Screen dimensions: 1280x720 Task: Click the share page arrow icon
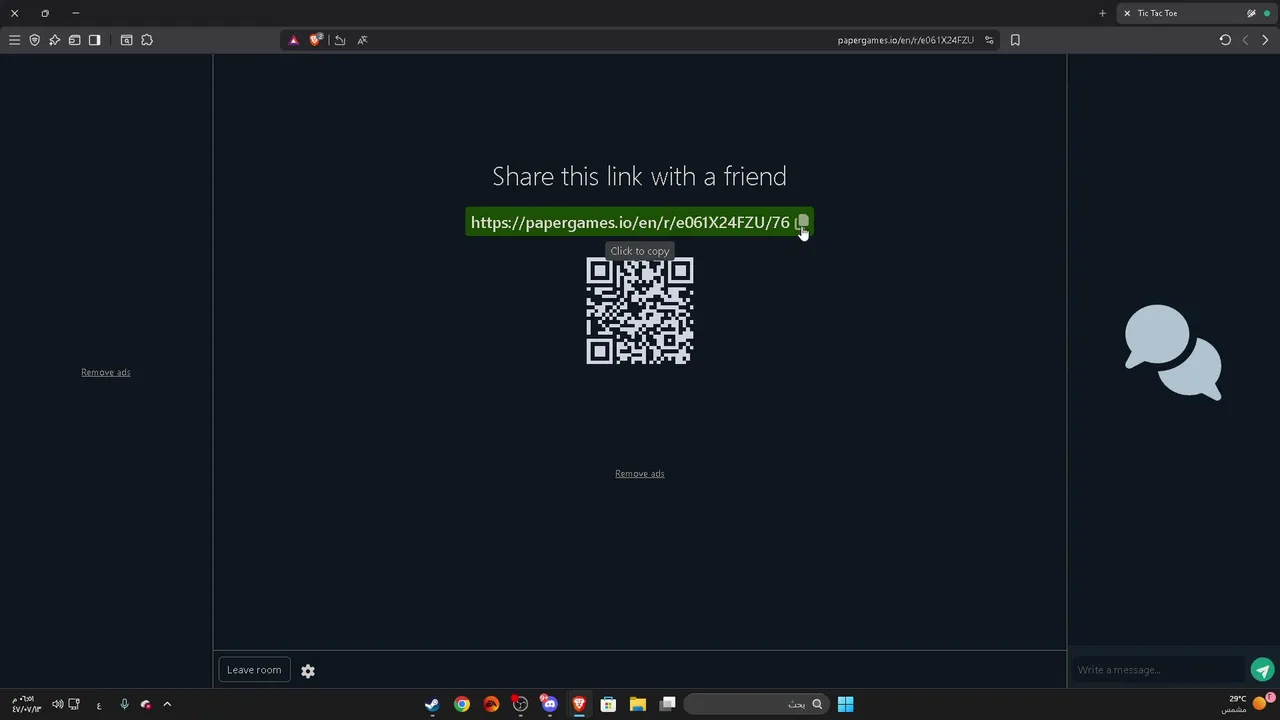coord(340,40)
